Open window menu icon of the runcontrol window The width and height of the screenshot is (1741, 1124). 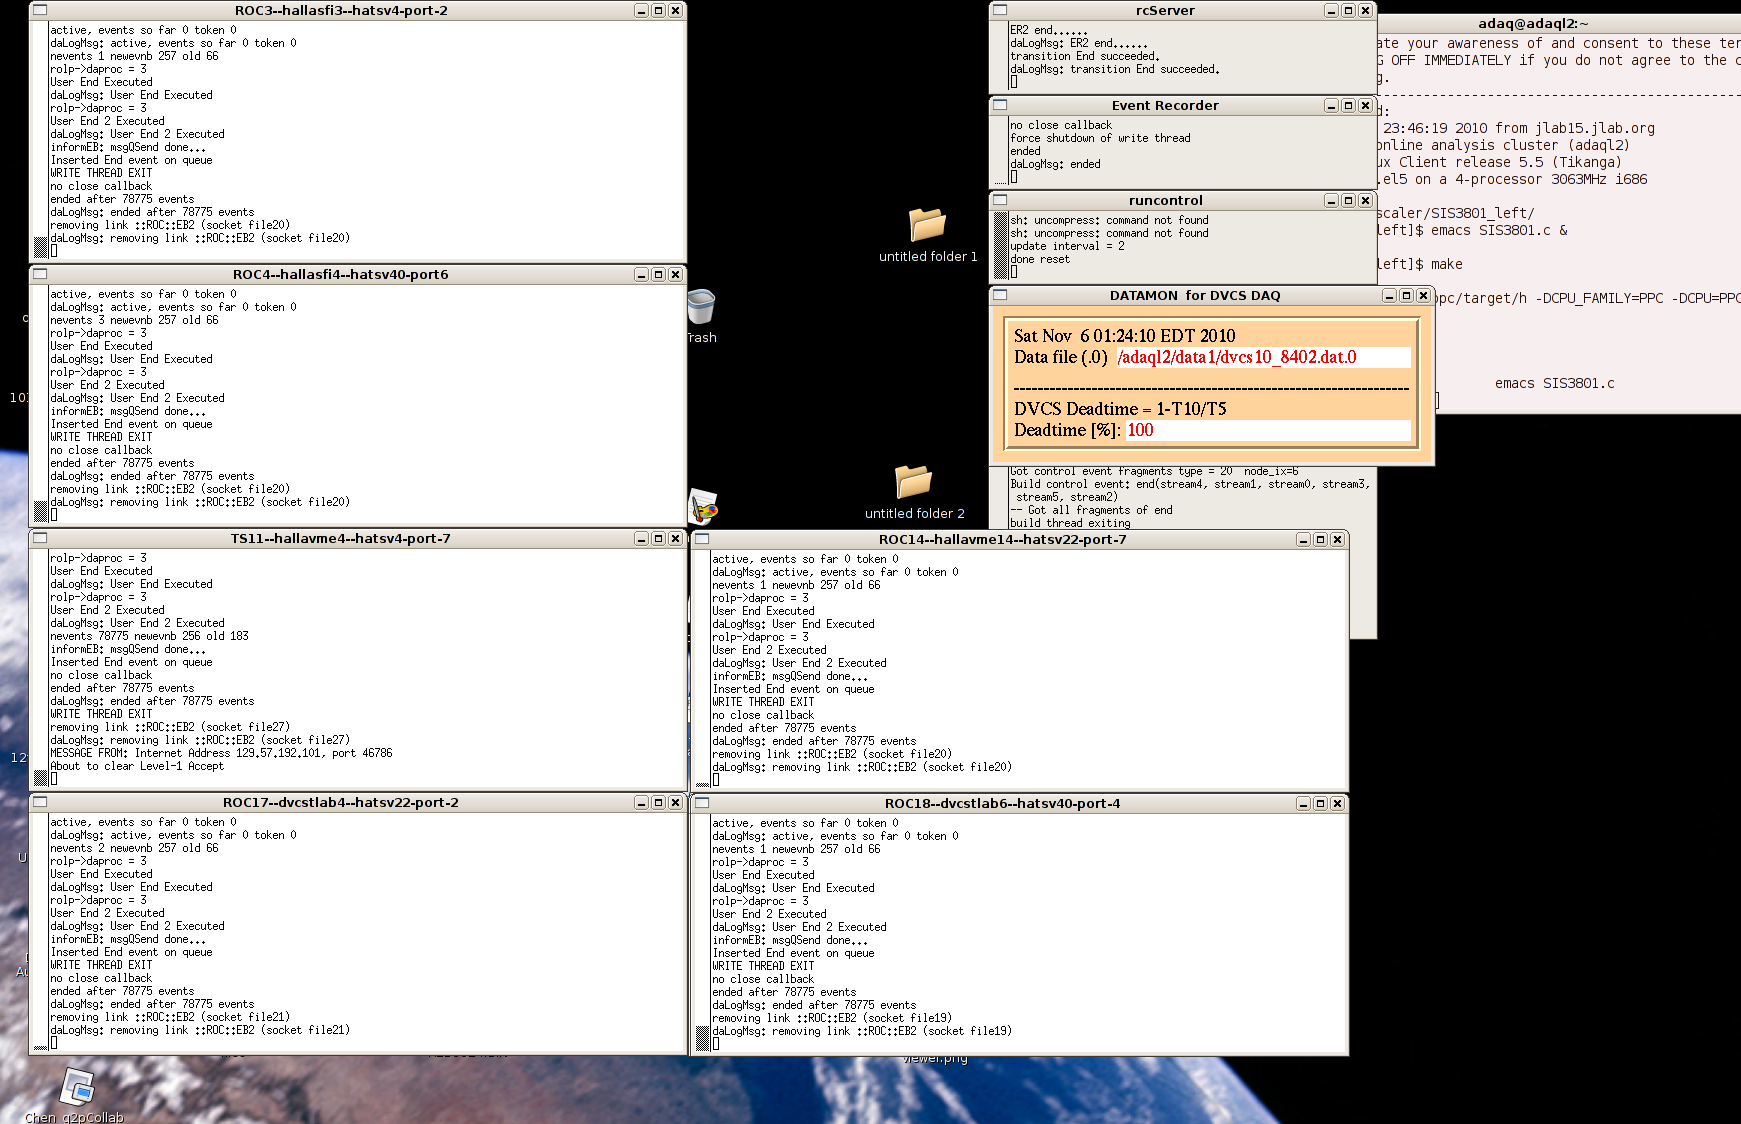click(1000, 200)
